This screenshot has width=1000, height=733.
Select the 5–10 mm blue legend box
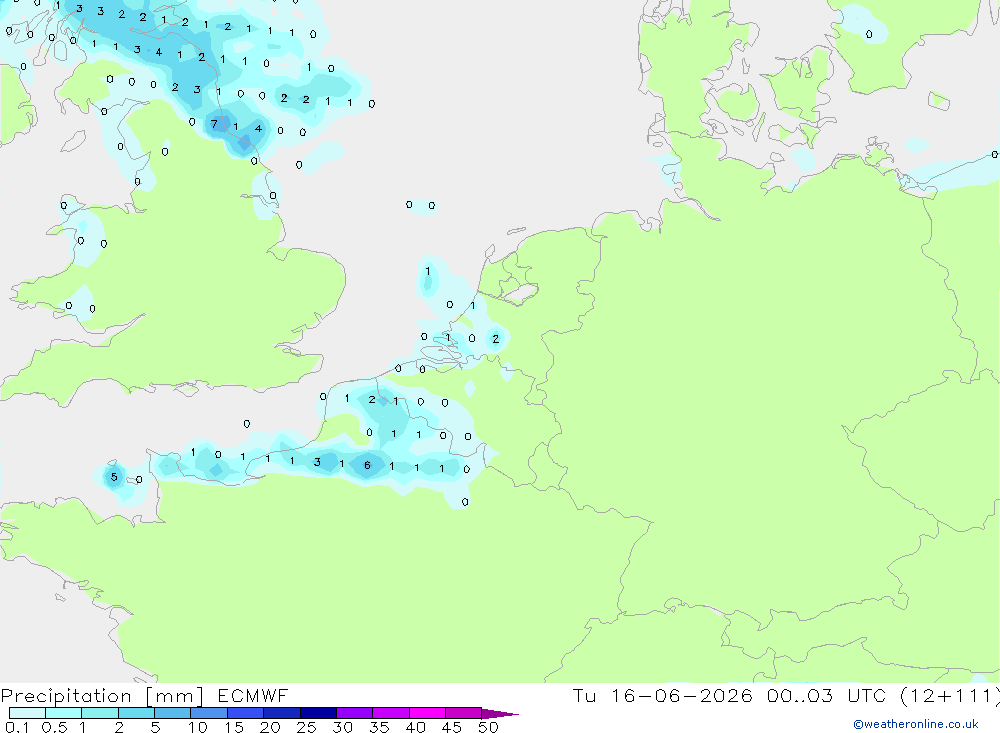(x=173, y=713)
